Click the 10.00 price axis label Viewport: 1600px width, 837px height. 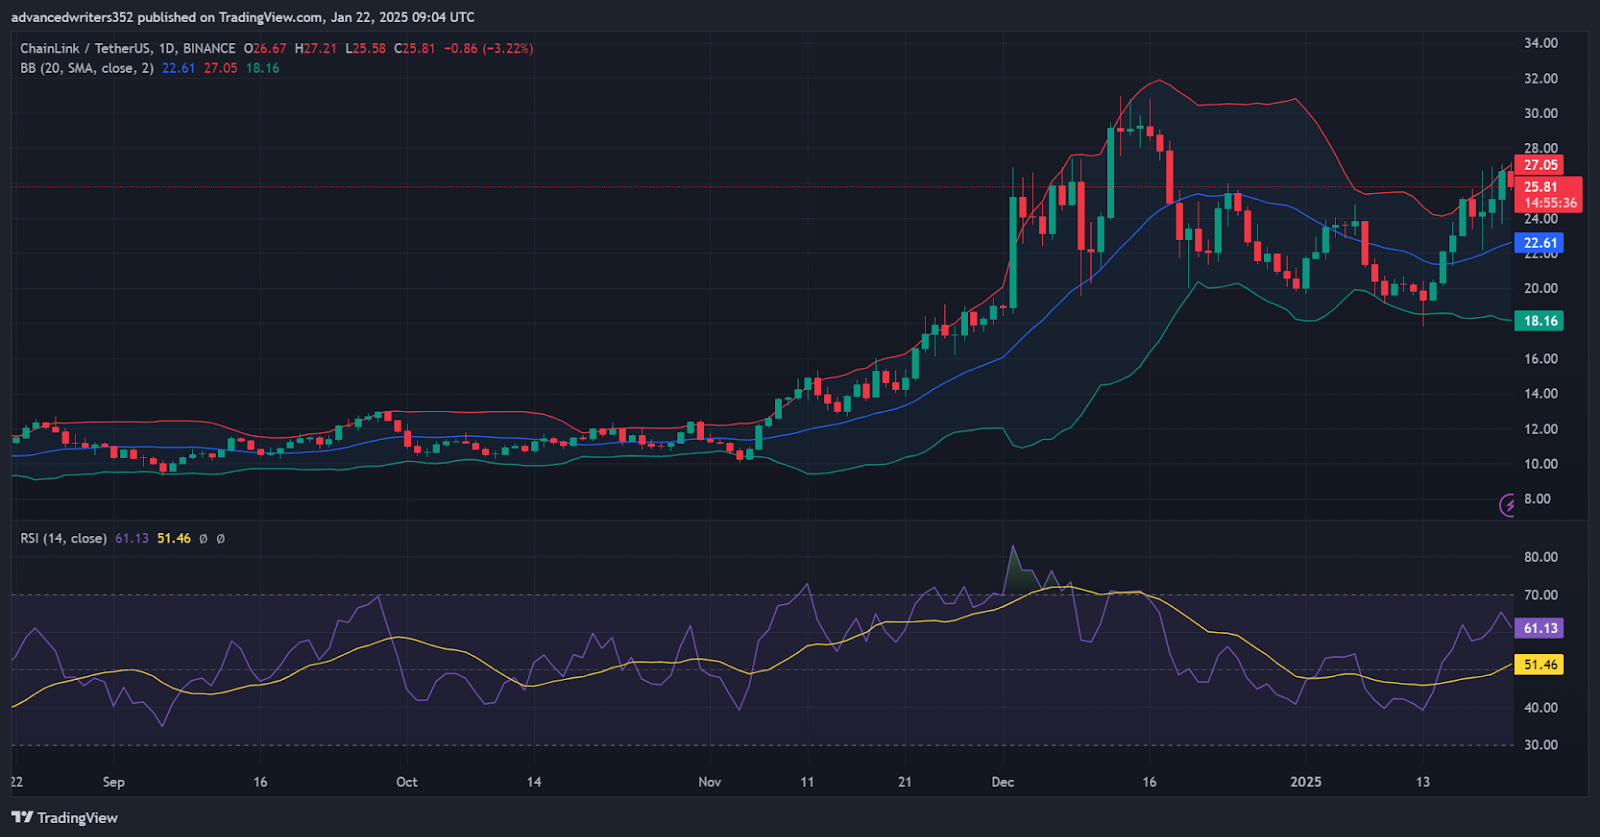(1540, 464)
